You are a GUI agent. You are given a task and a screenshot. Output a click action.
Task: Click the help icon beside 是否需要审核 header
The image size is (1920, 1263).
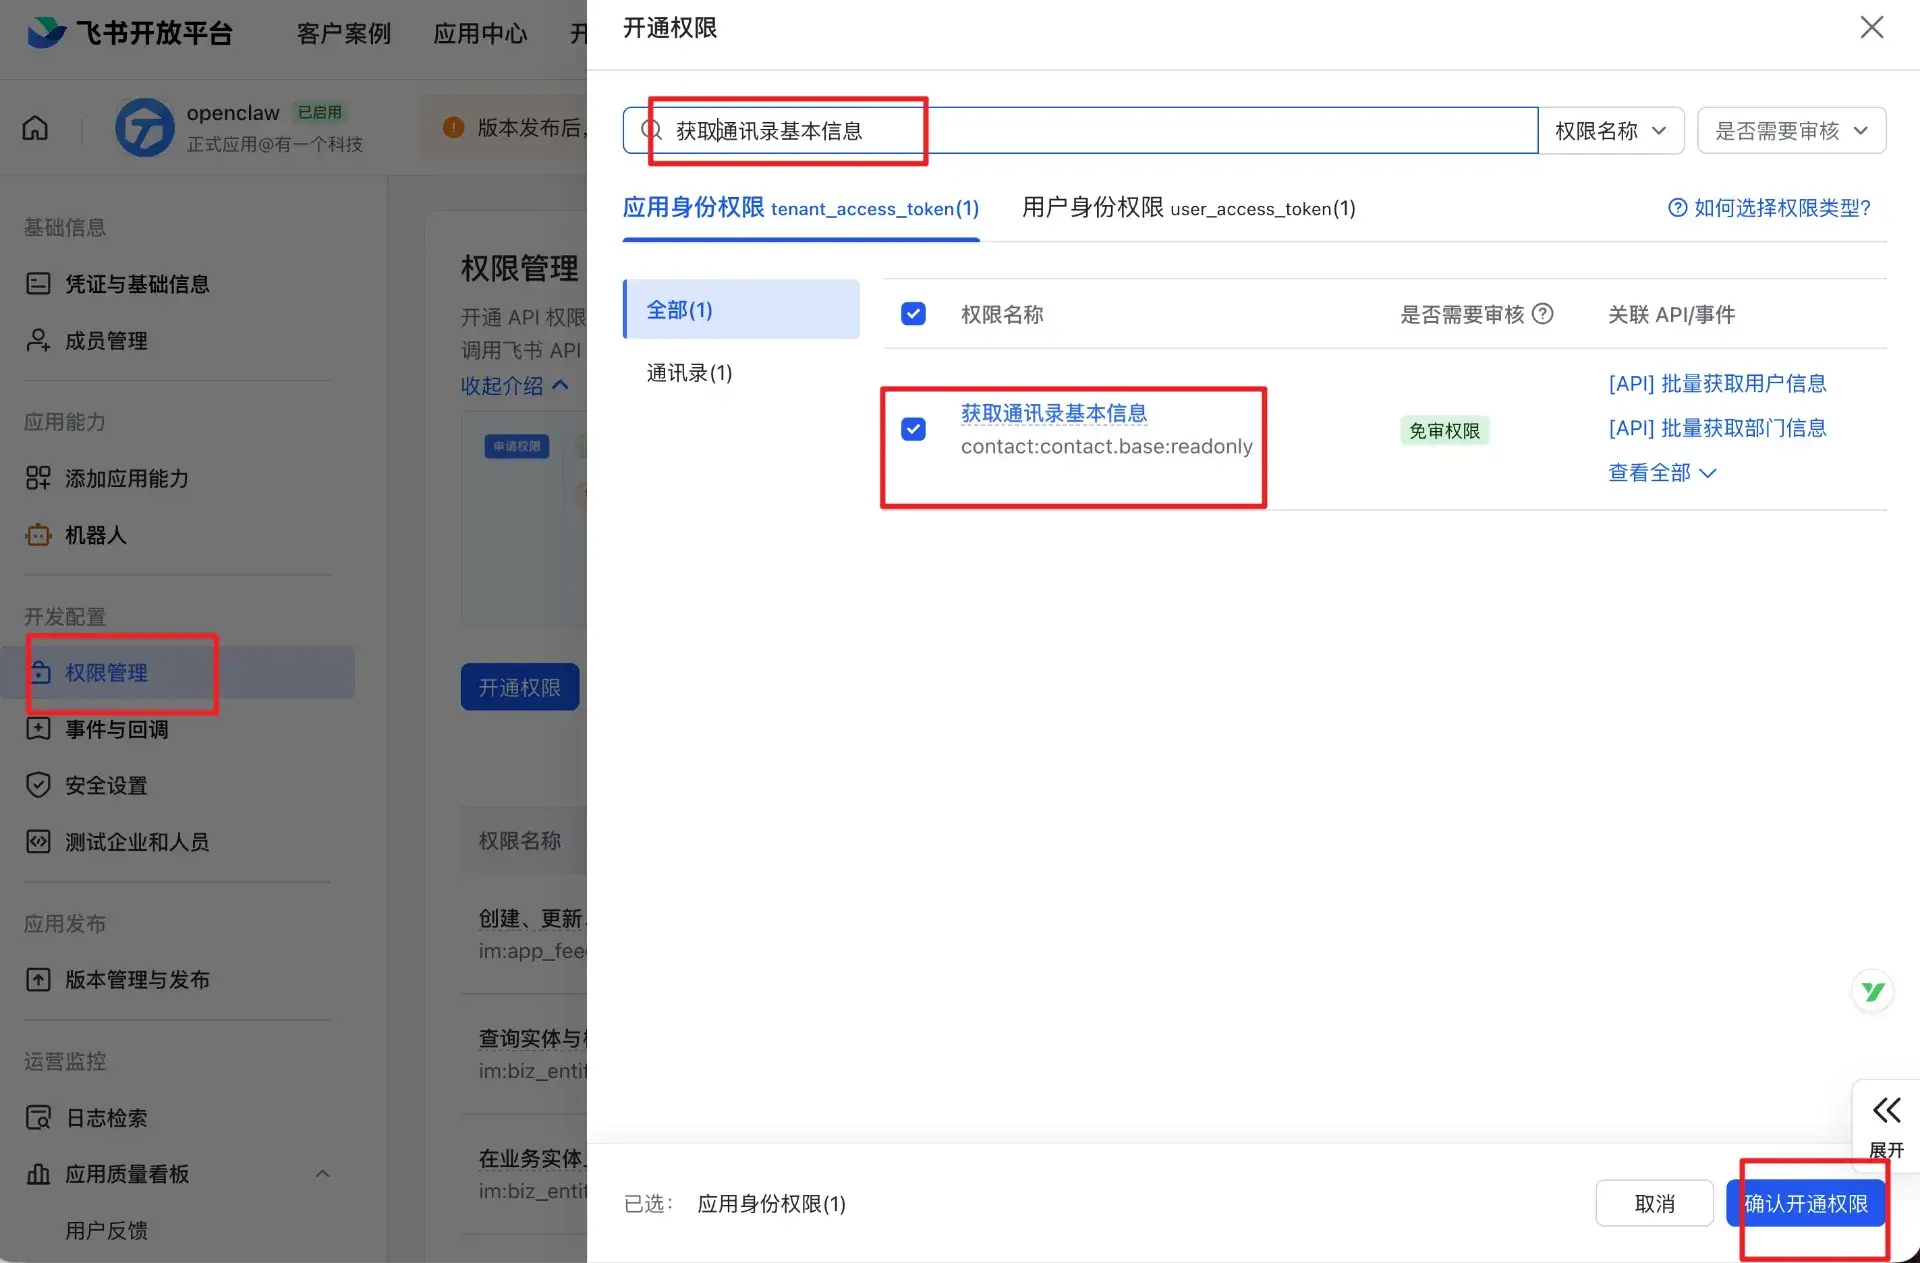tap(1543, 314)
